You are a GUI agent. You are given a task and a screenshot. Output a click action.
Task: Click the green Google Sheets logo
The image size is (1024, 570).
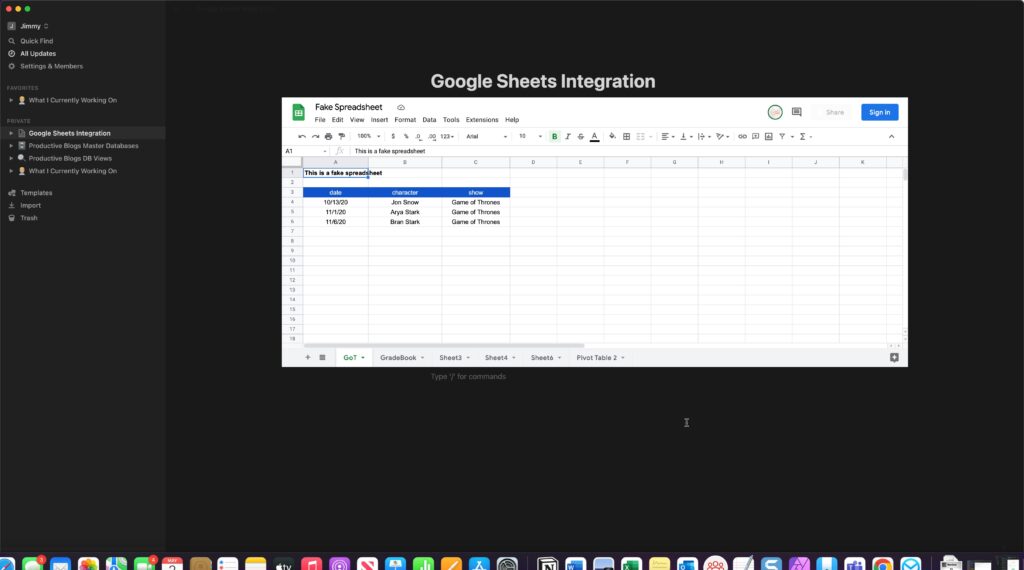[x=298, y=112]
